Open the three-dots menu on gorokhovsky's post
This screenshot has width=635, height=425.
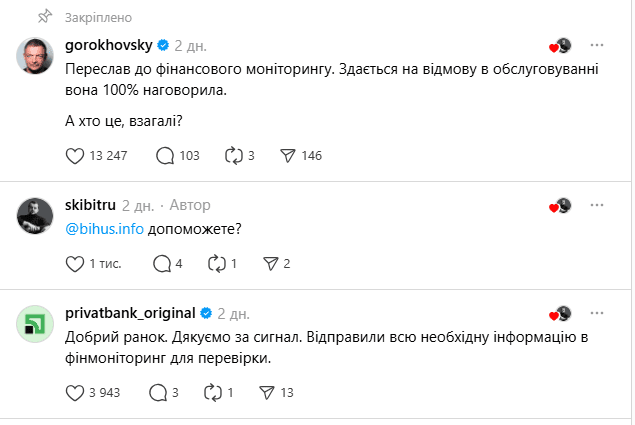point(597,46)
